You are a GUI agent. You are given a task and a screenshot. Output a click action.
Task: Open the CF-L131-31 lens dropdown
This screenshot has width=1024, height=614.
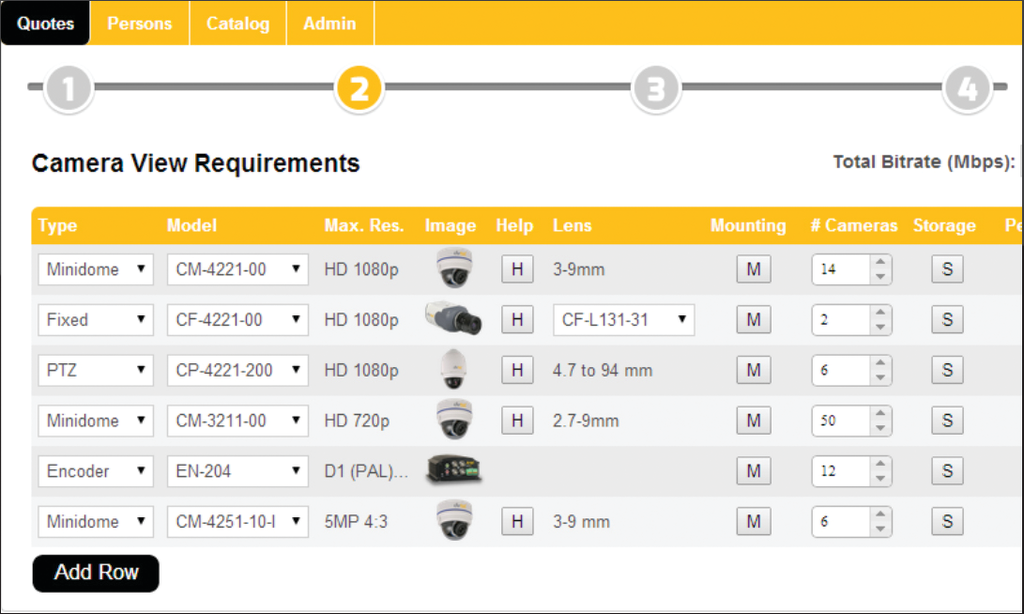pyautogui.click(x=625, y=319)
